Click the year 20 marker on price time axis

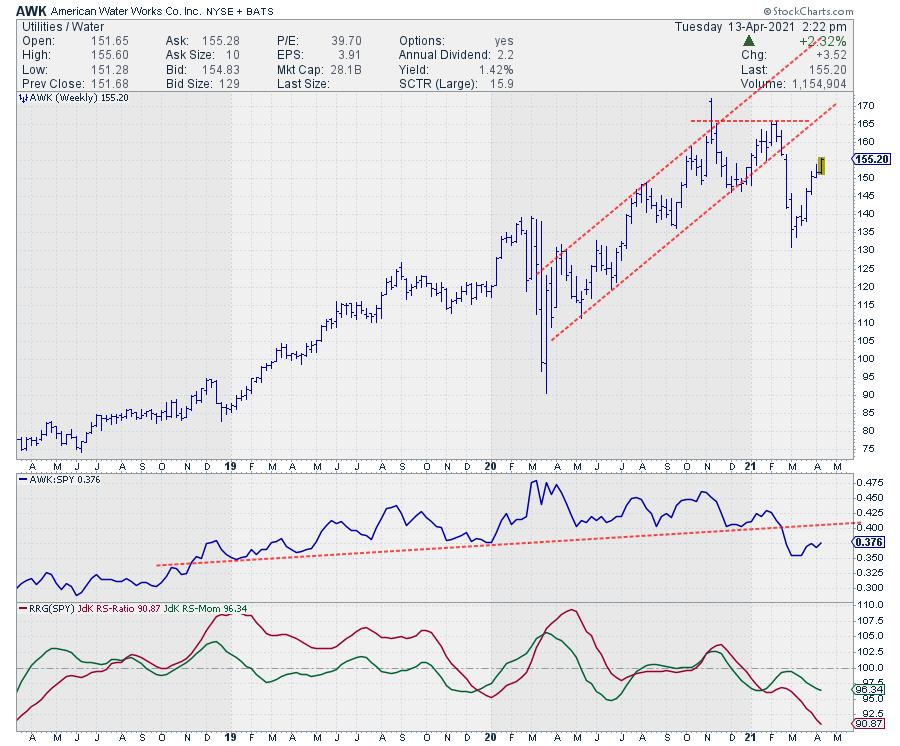tap(490, 466)
